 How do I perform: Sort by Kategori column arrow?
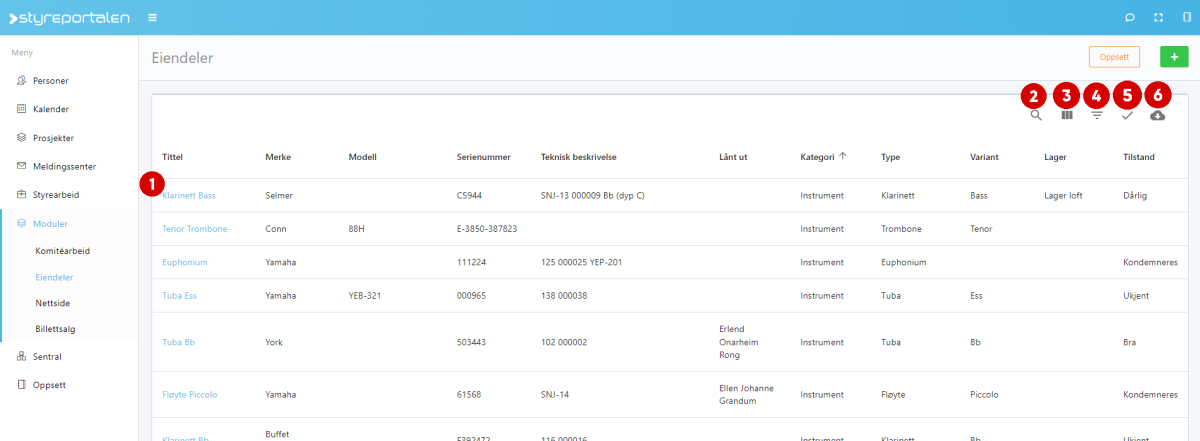pos(842,156)
